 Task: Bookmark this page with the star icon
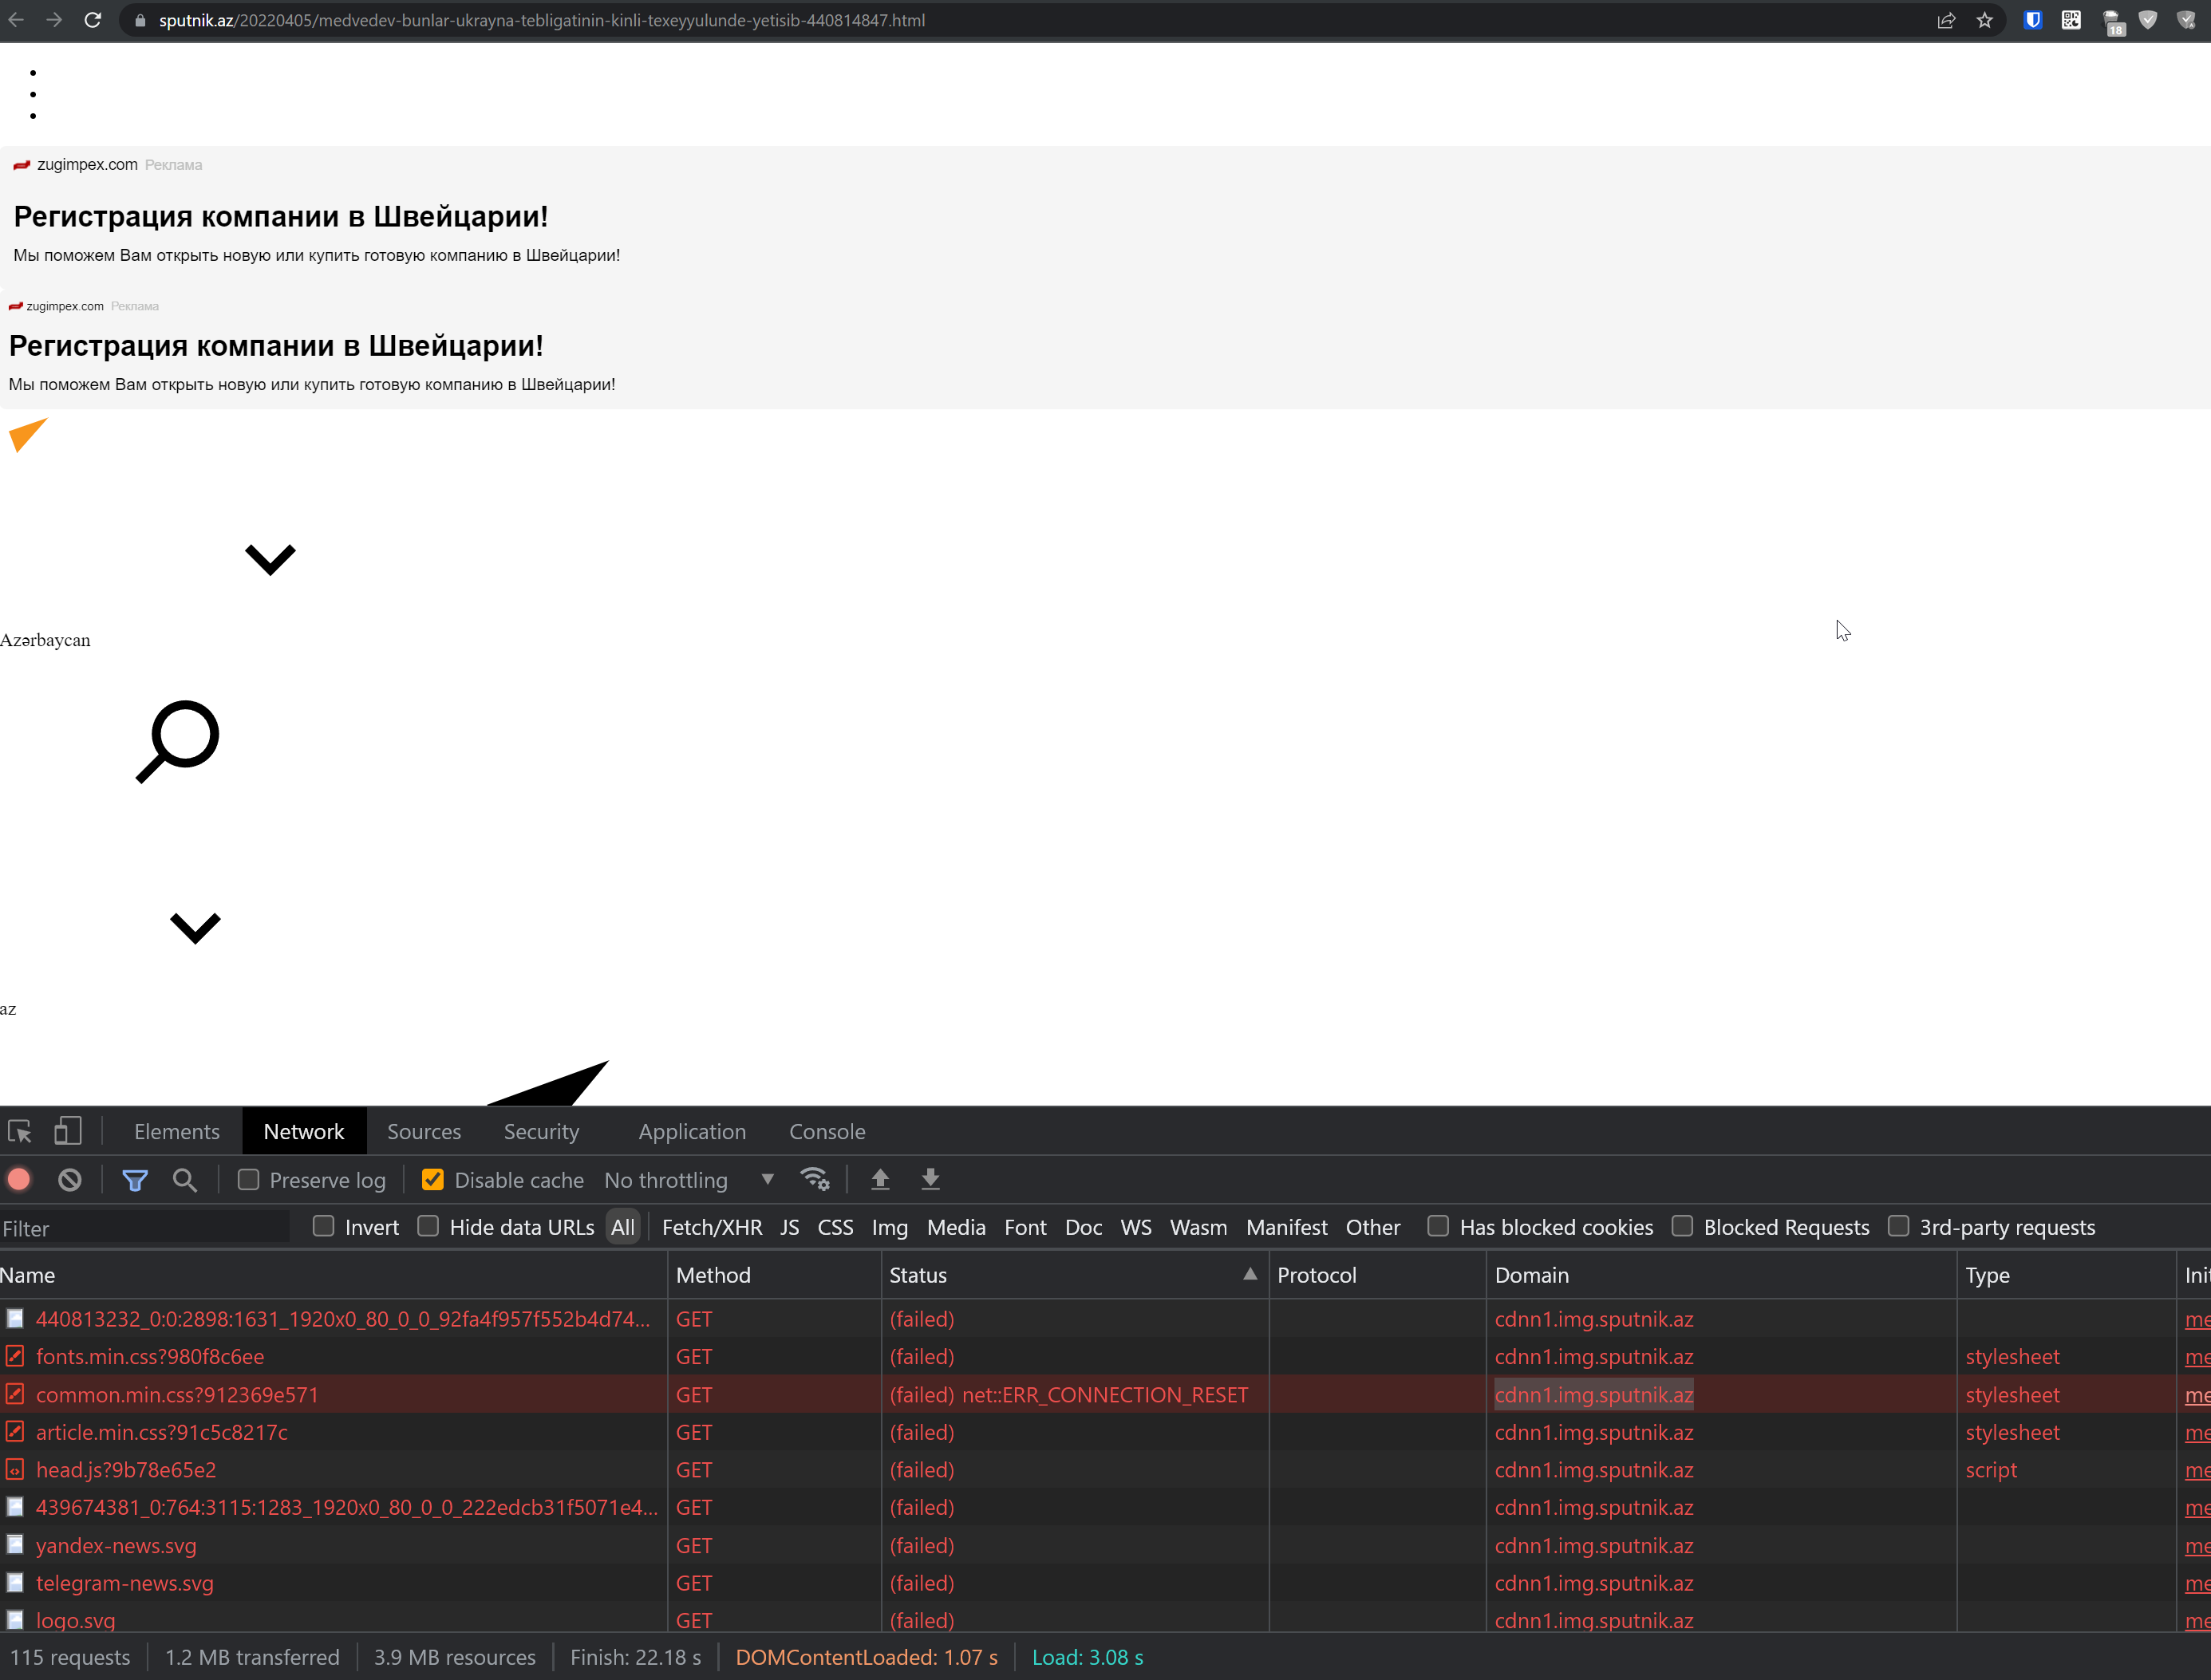pyautogui.click(x=1984, y=20)
